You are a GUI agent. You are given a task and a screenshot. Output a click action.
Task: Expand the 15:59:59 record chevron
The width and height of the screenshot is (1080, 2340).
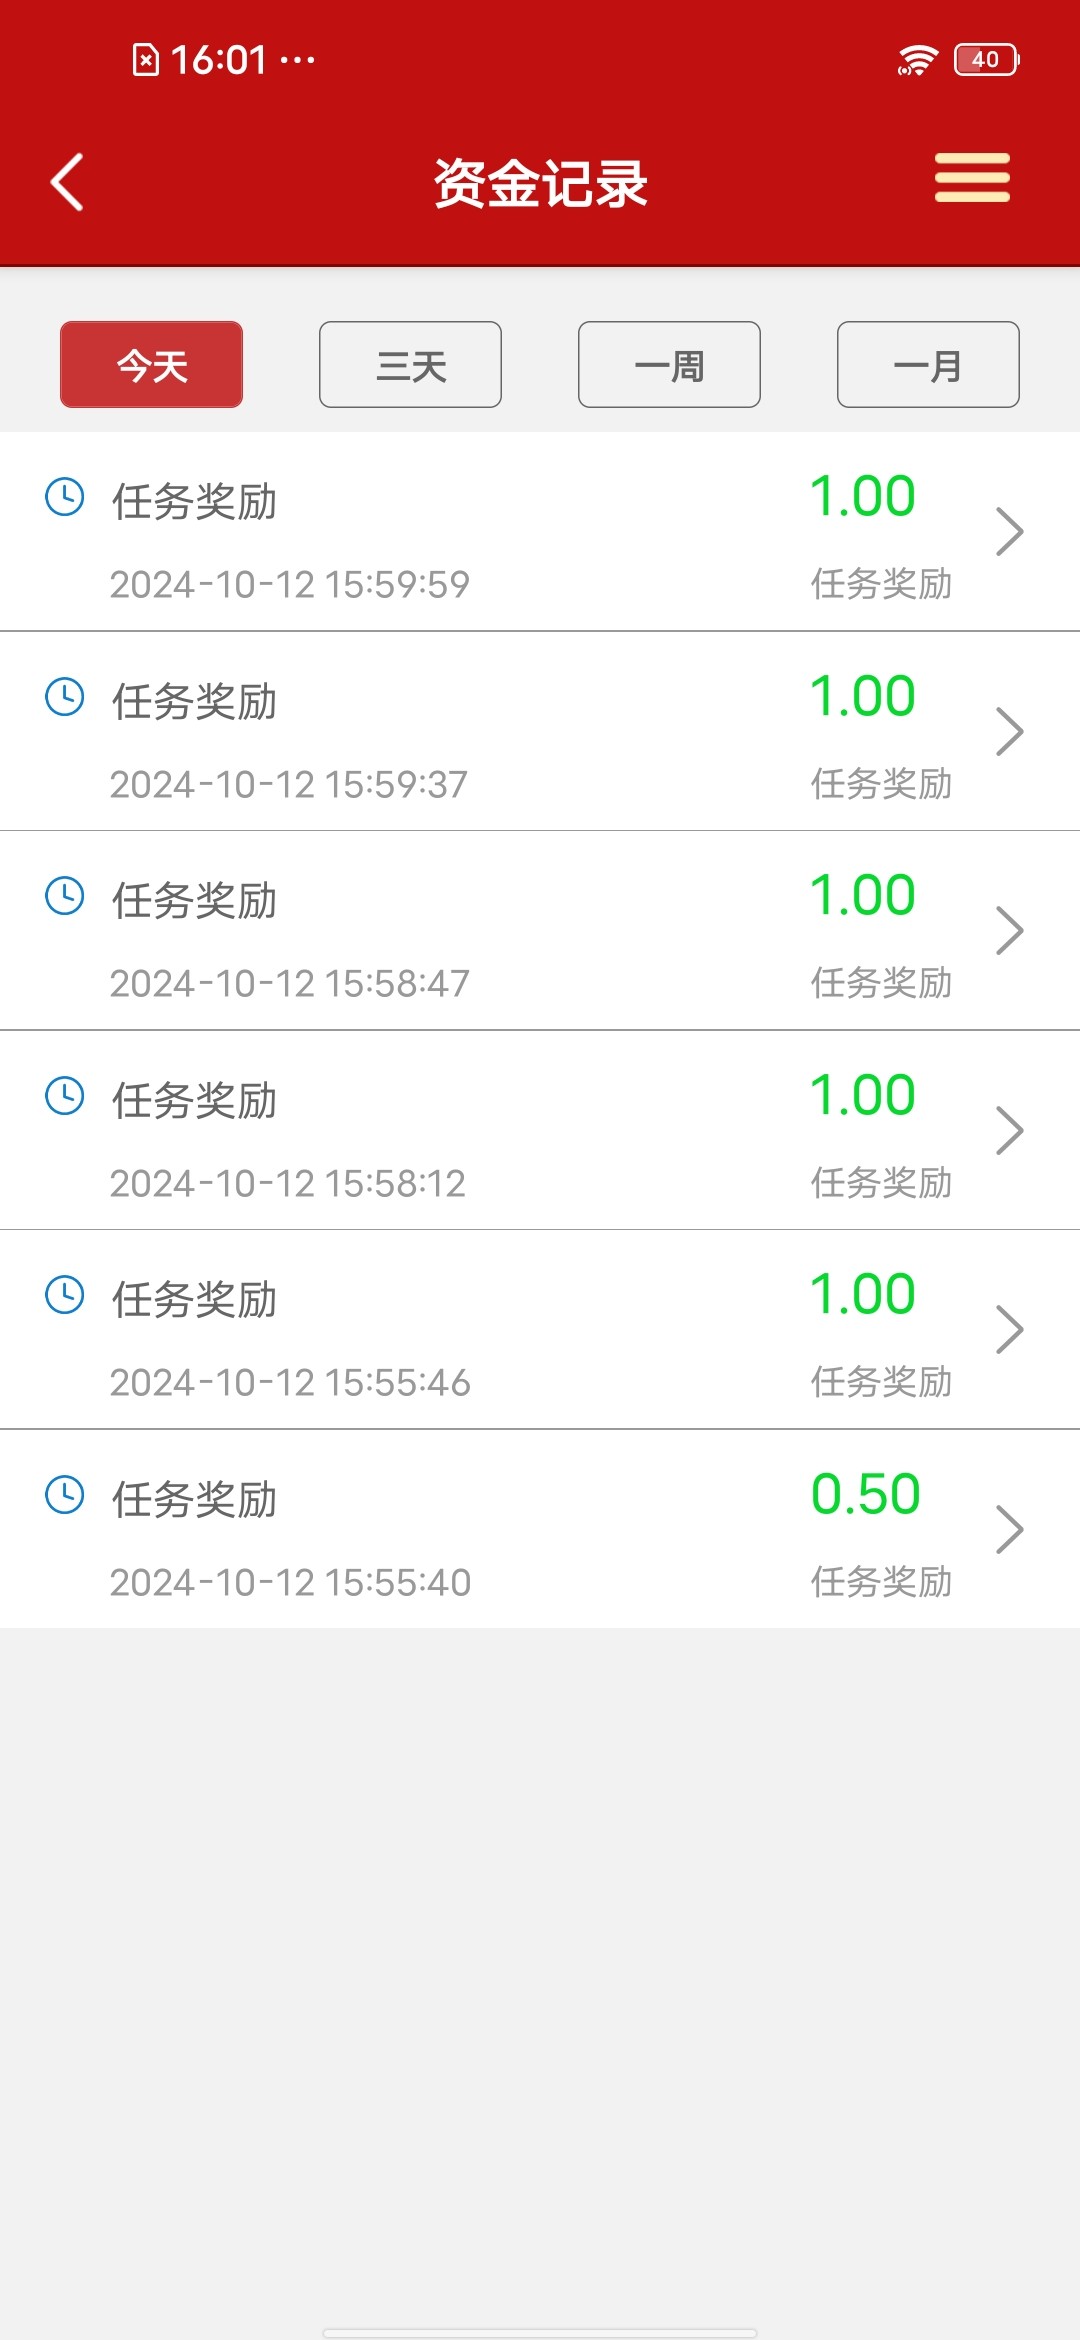coord(1009,532)
